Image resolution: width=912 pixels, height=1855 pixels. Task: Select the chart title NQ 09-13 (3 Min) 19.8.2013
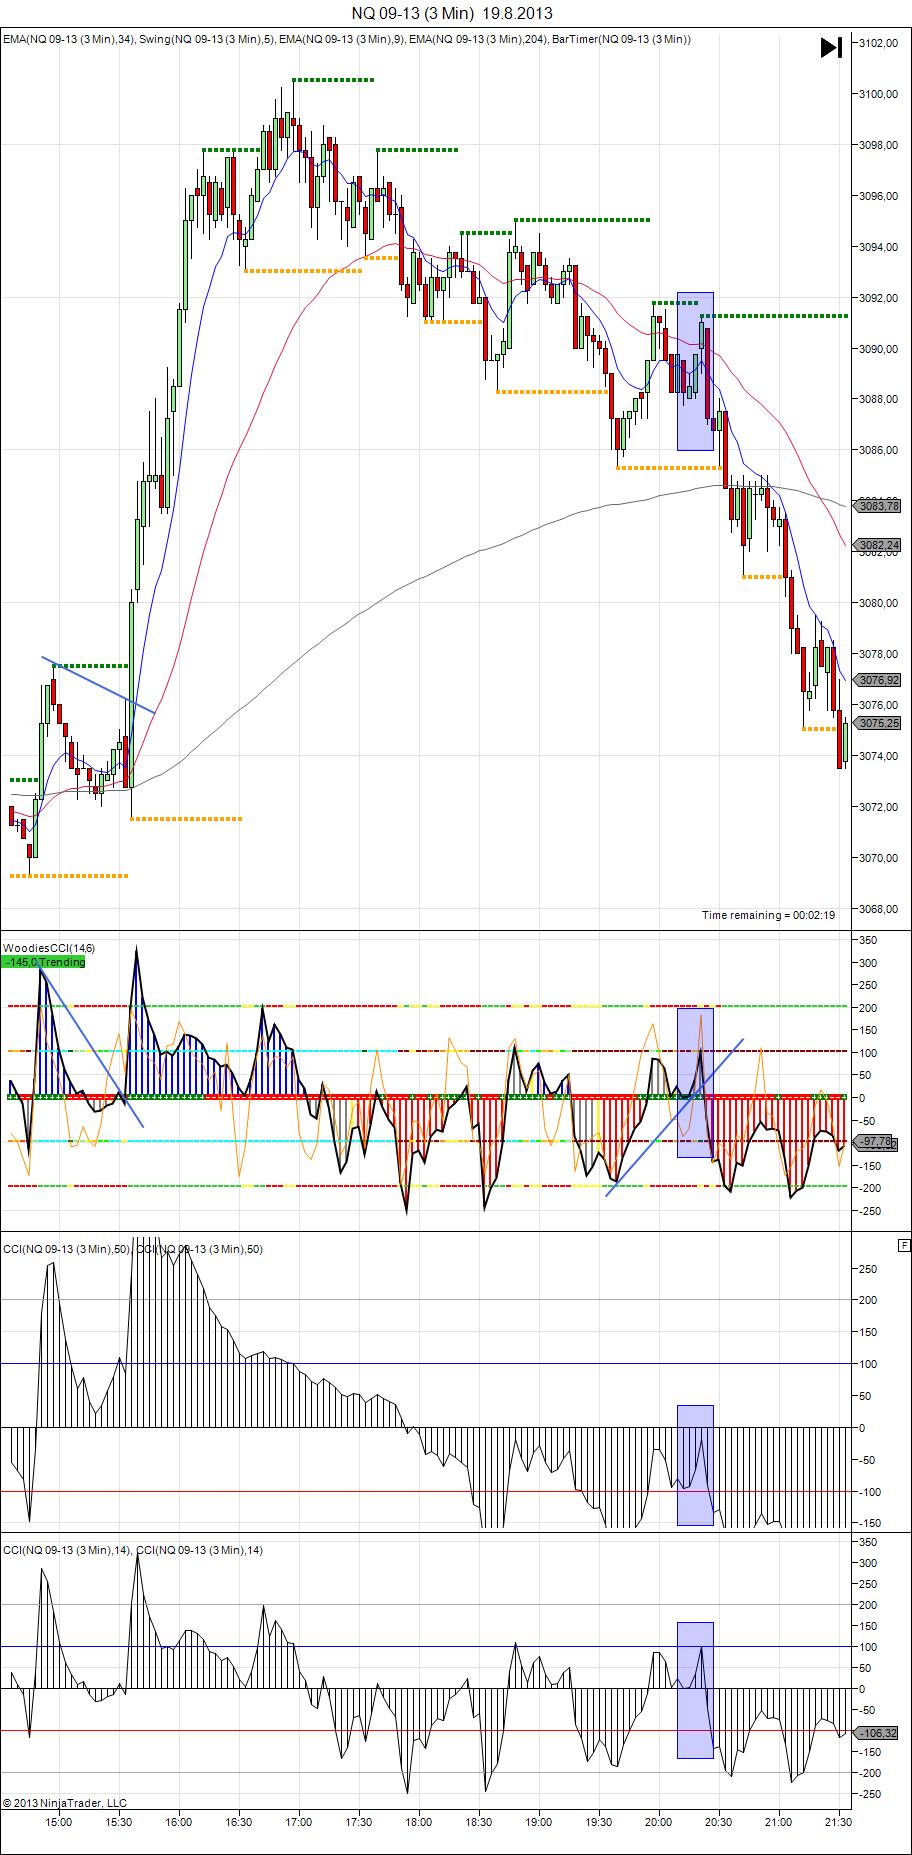pos(452,13)
